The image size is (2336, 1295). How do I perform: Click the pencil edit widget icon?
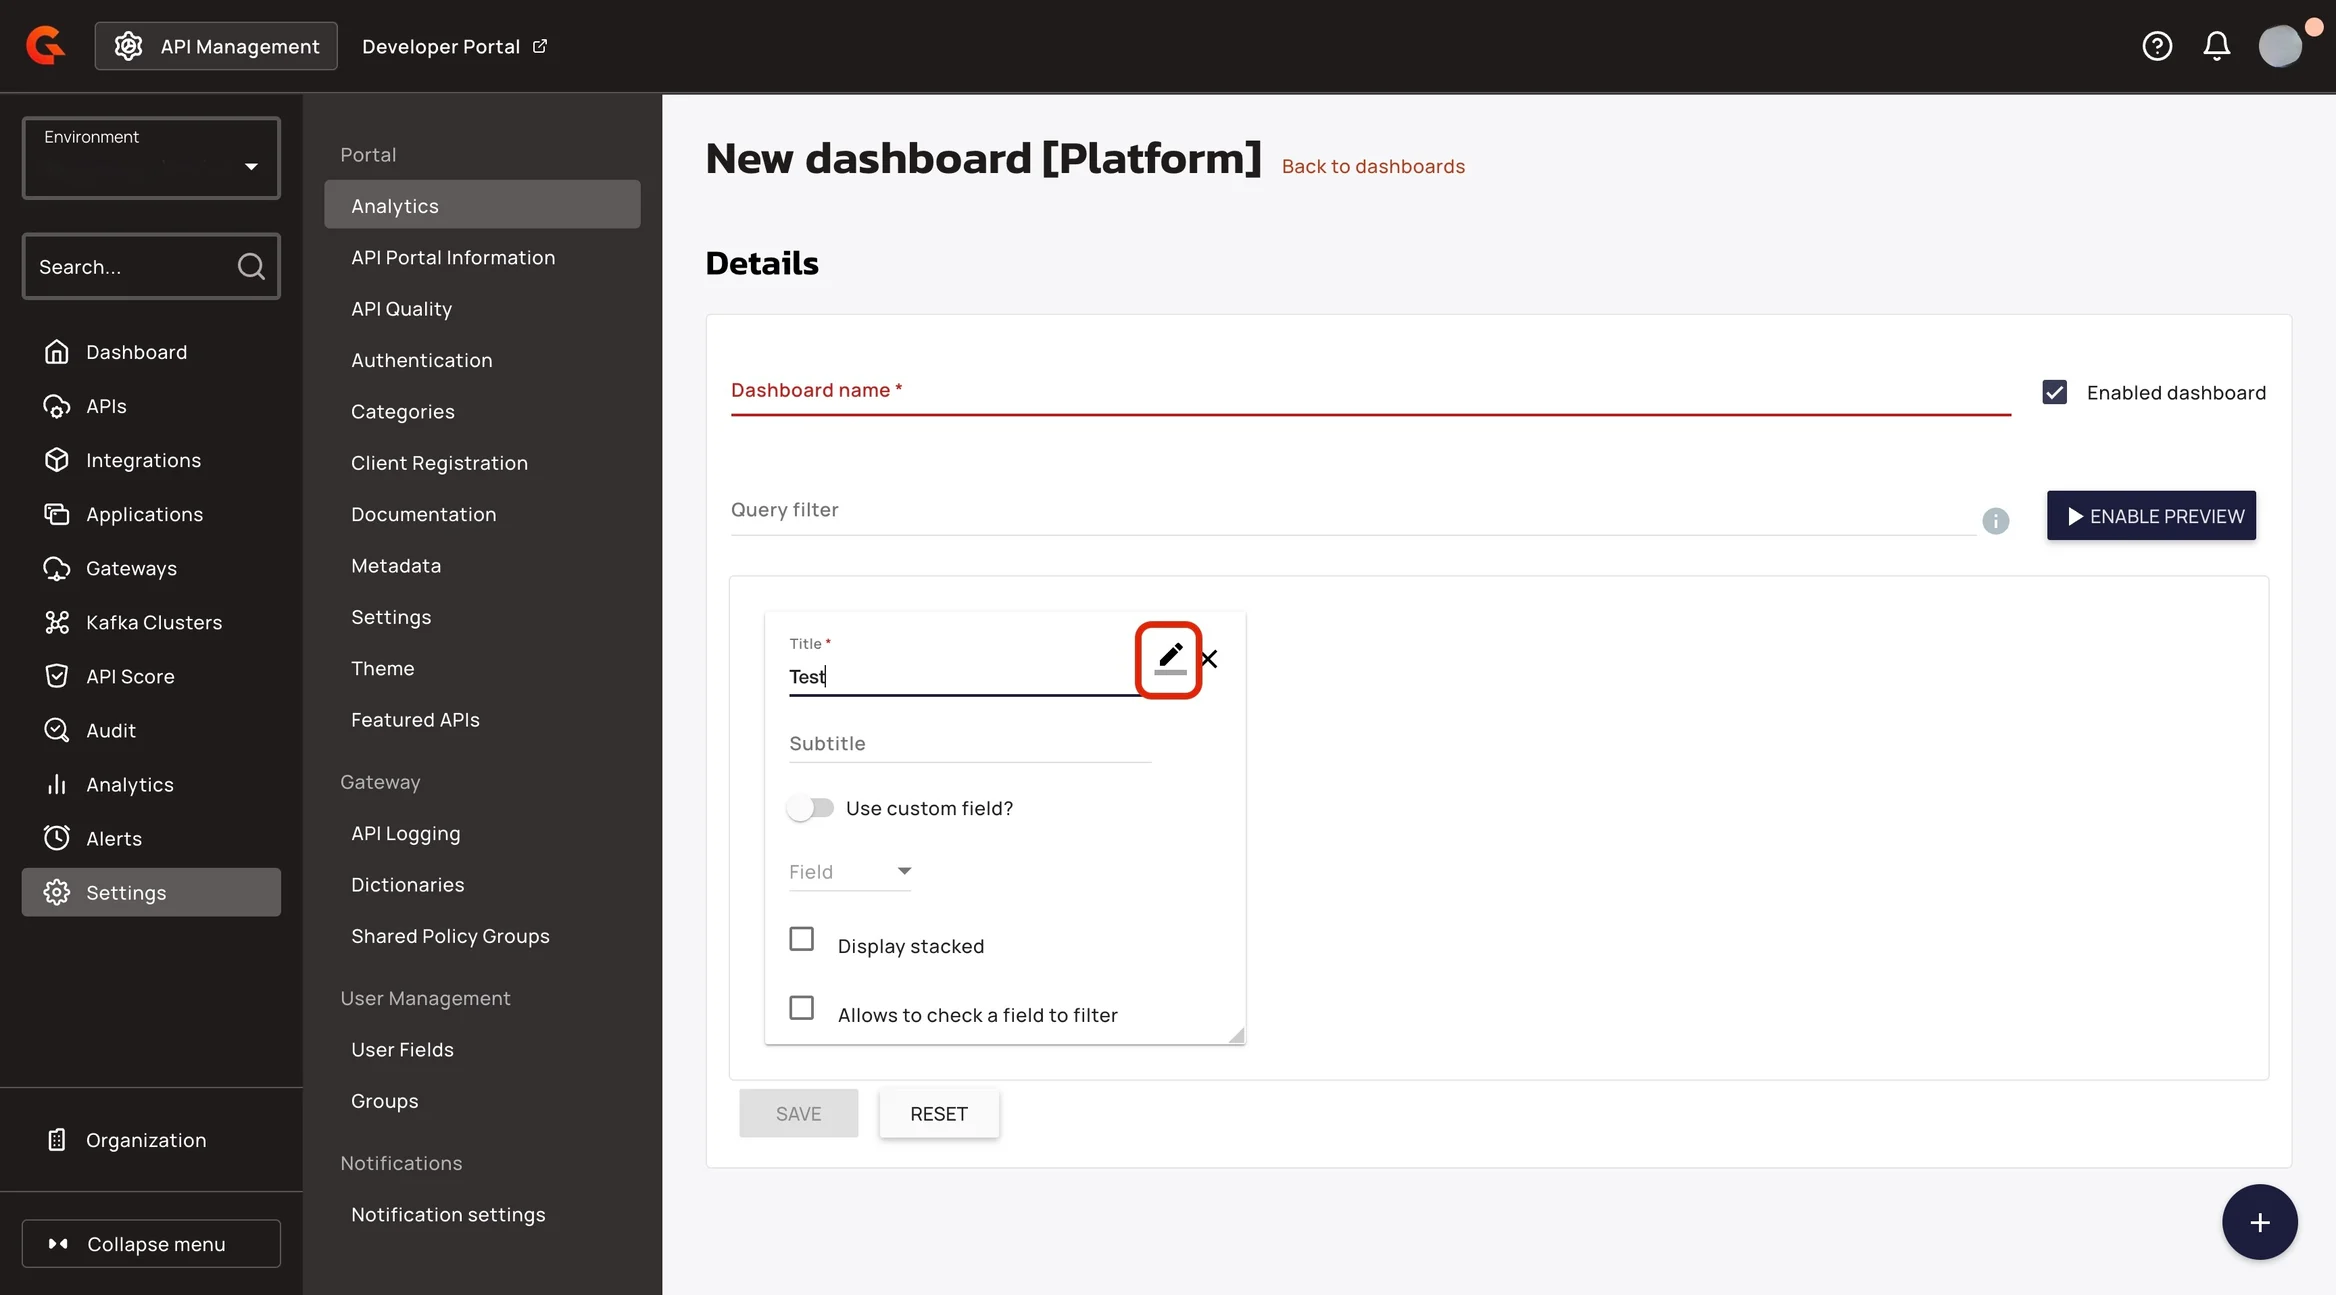[1169, 658]
